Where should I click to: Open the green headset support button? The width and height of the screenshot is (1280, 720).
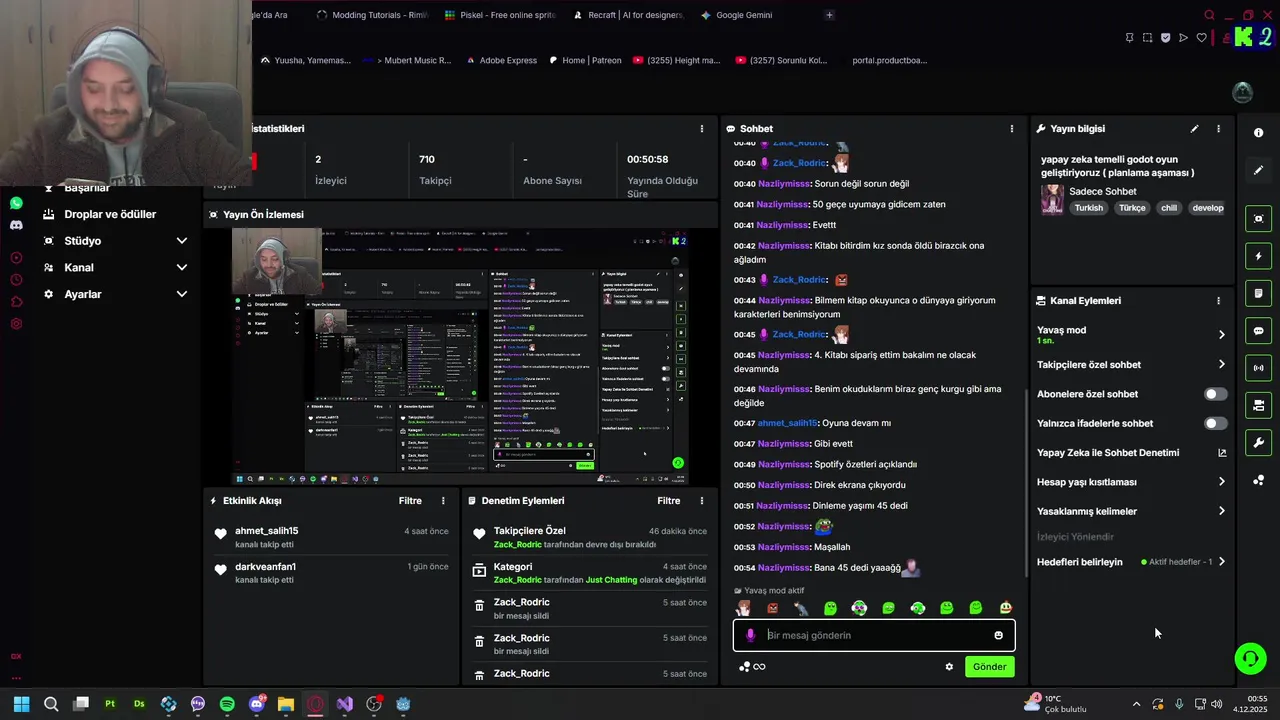1250,659
